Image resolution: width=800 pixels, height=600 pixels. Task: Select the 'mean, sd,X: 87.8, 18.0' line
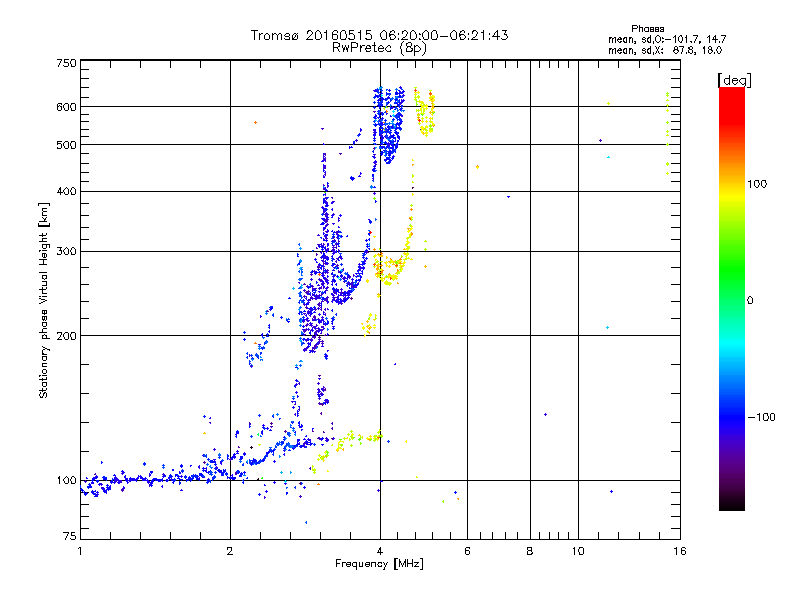coord(665,50)
